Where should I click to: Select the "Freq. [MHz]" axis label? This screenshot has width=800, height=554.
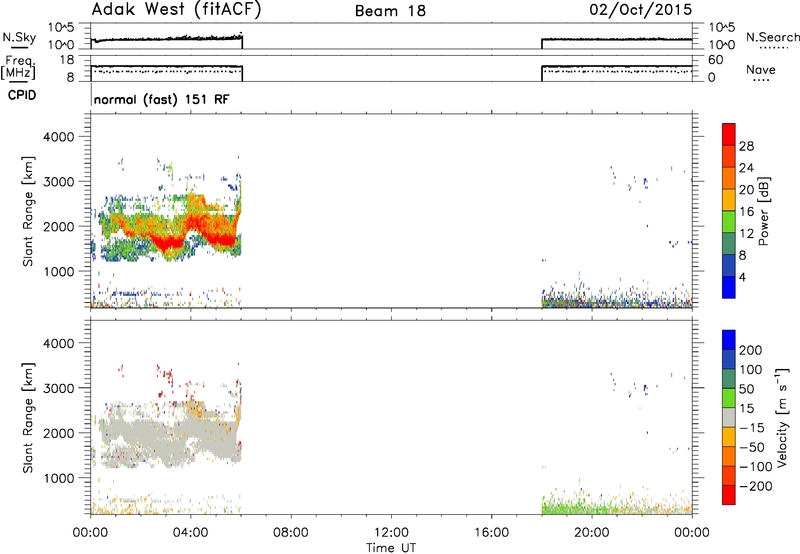pyautogui.click(x=19, y=68)
